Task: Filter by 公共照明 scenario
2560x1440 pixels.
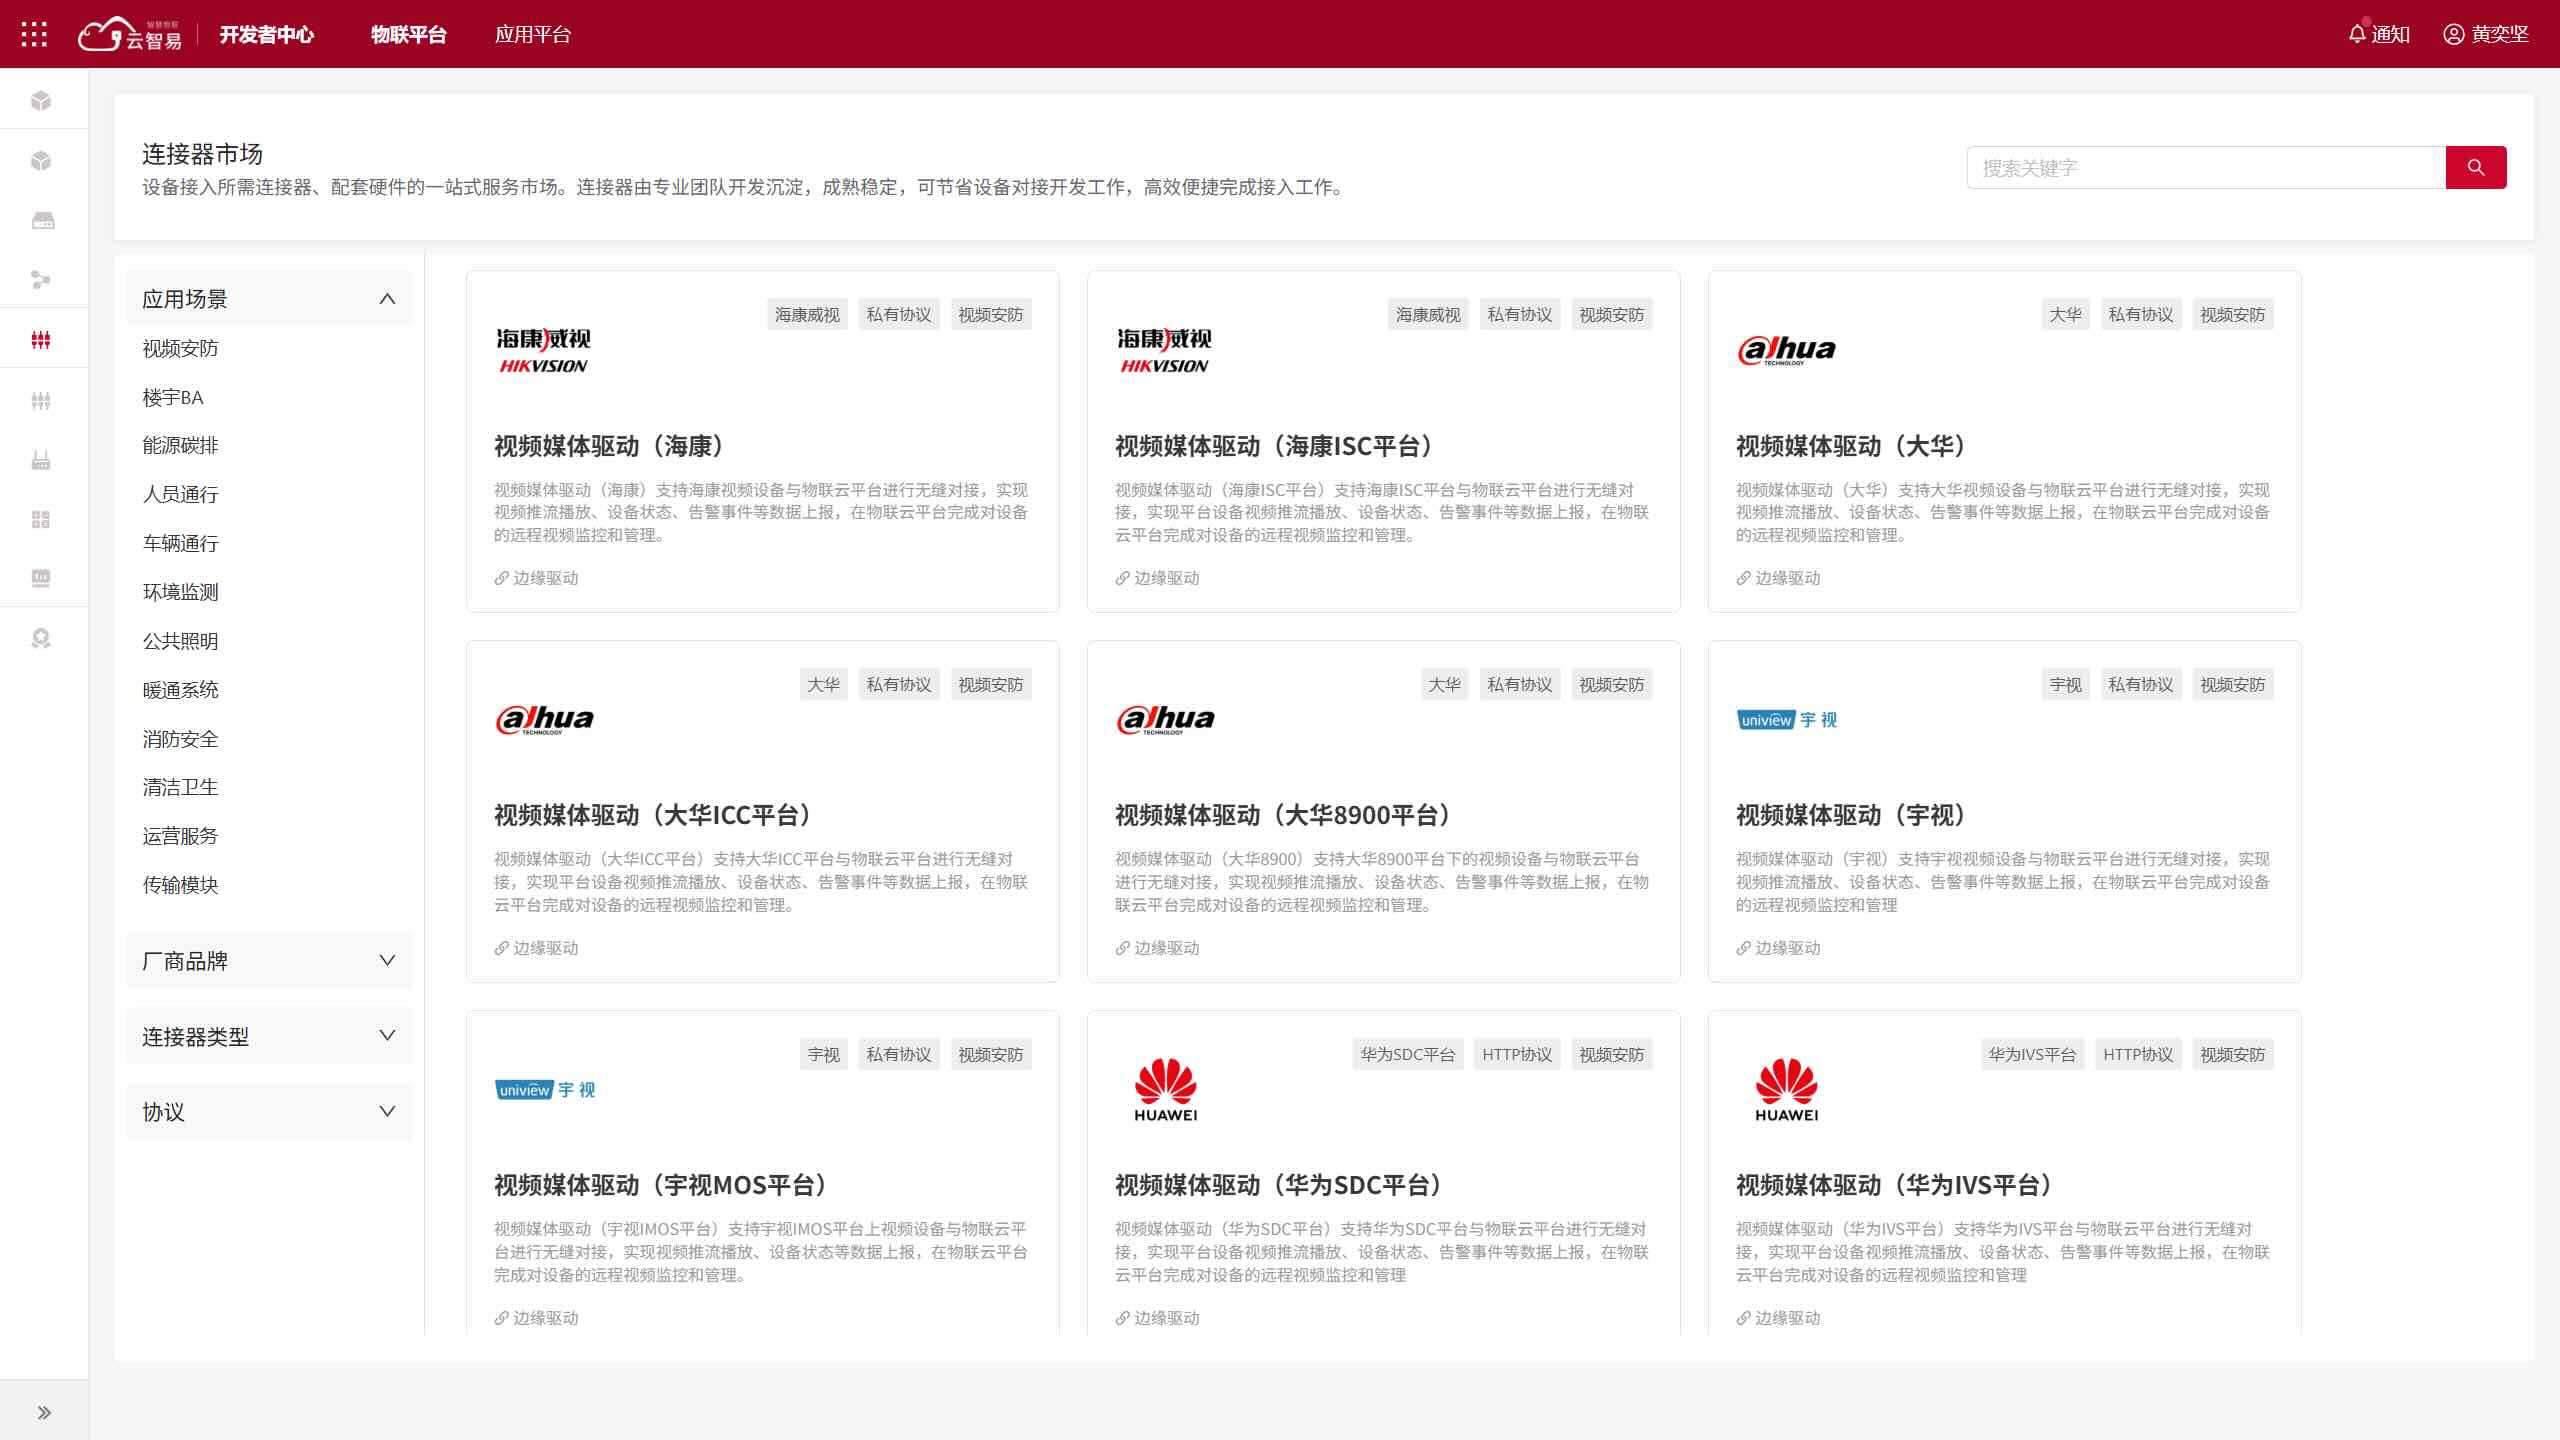Action: click(180, 641)
